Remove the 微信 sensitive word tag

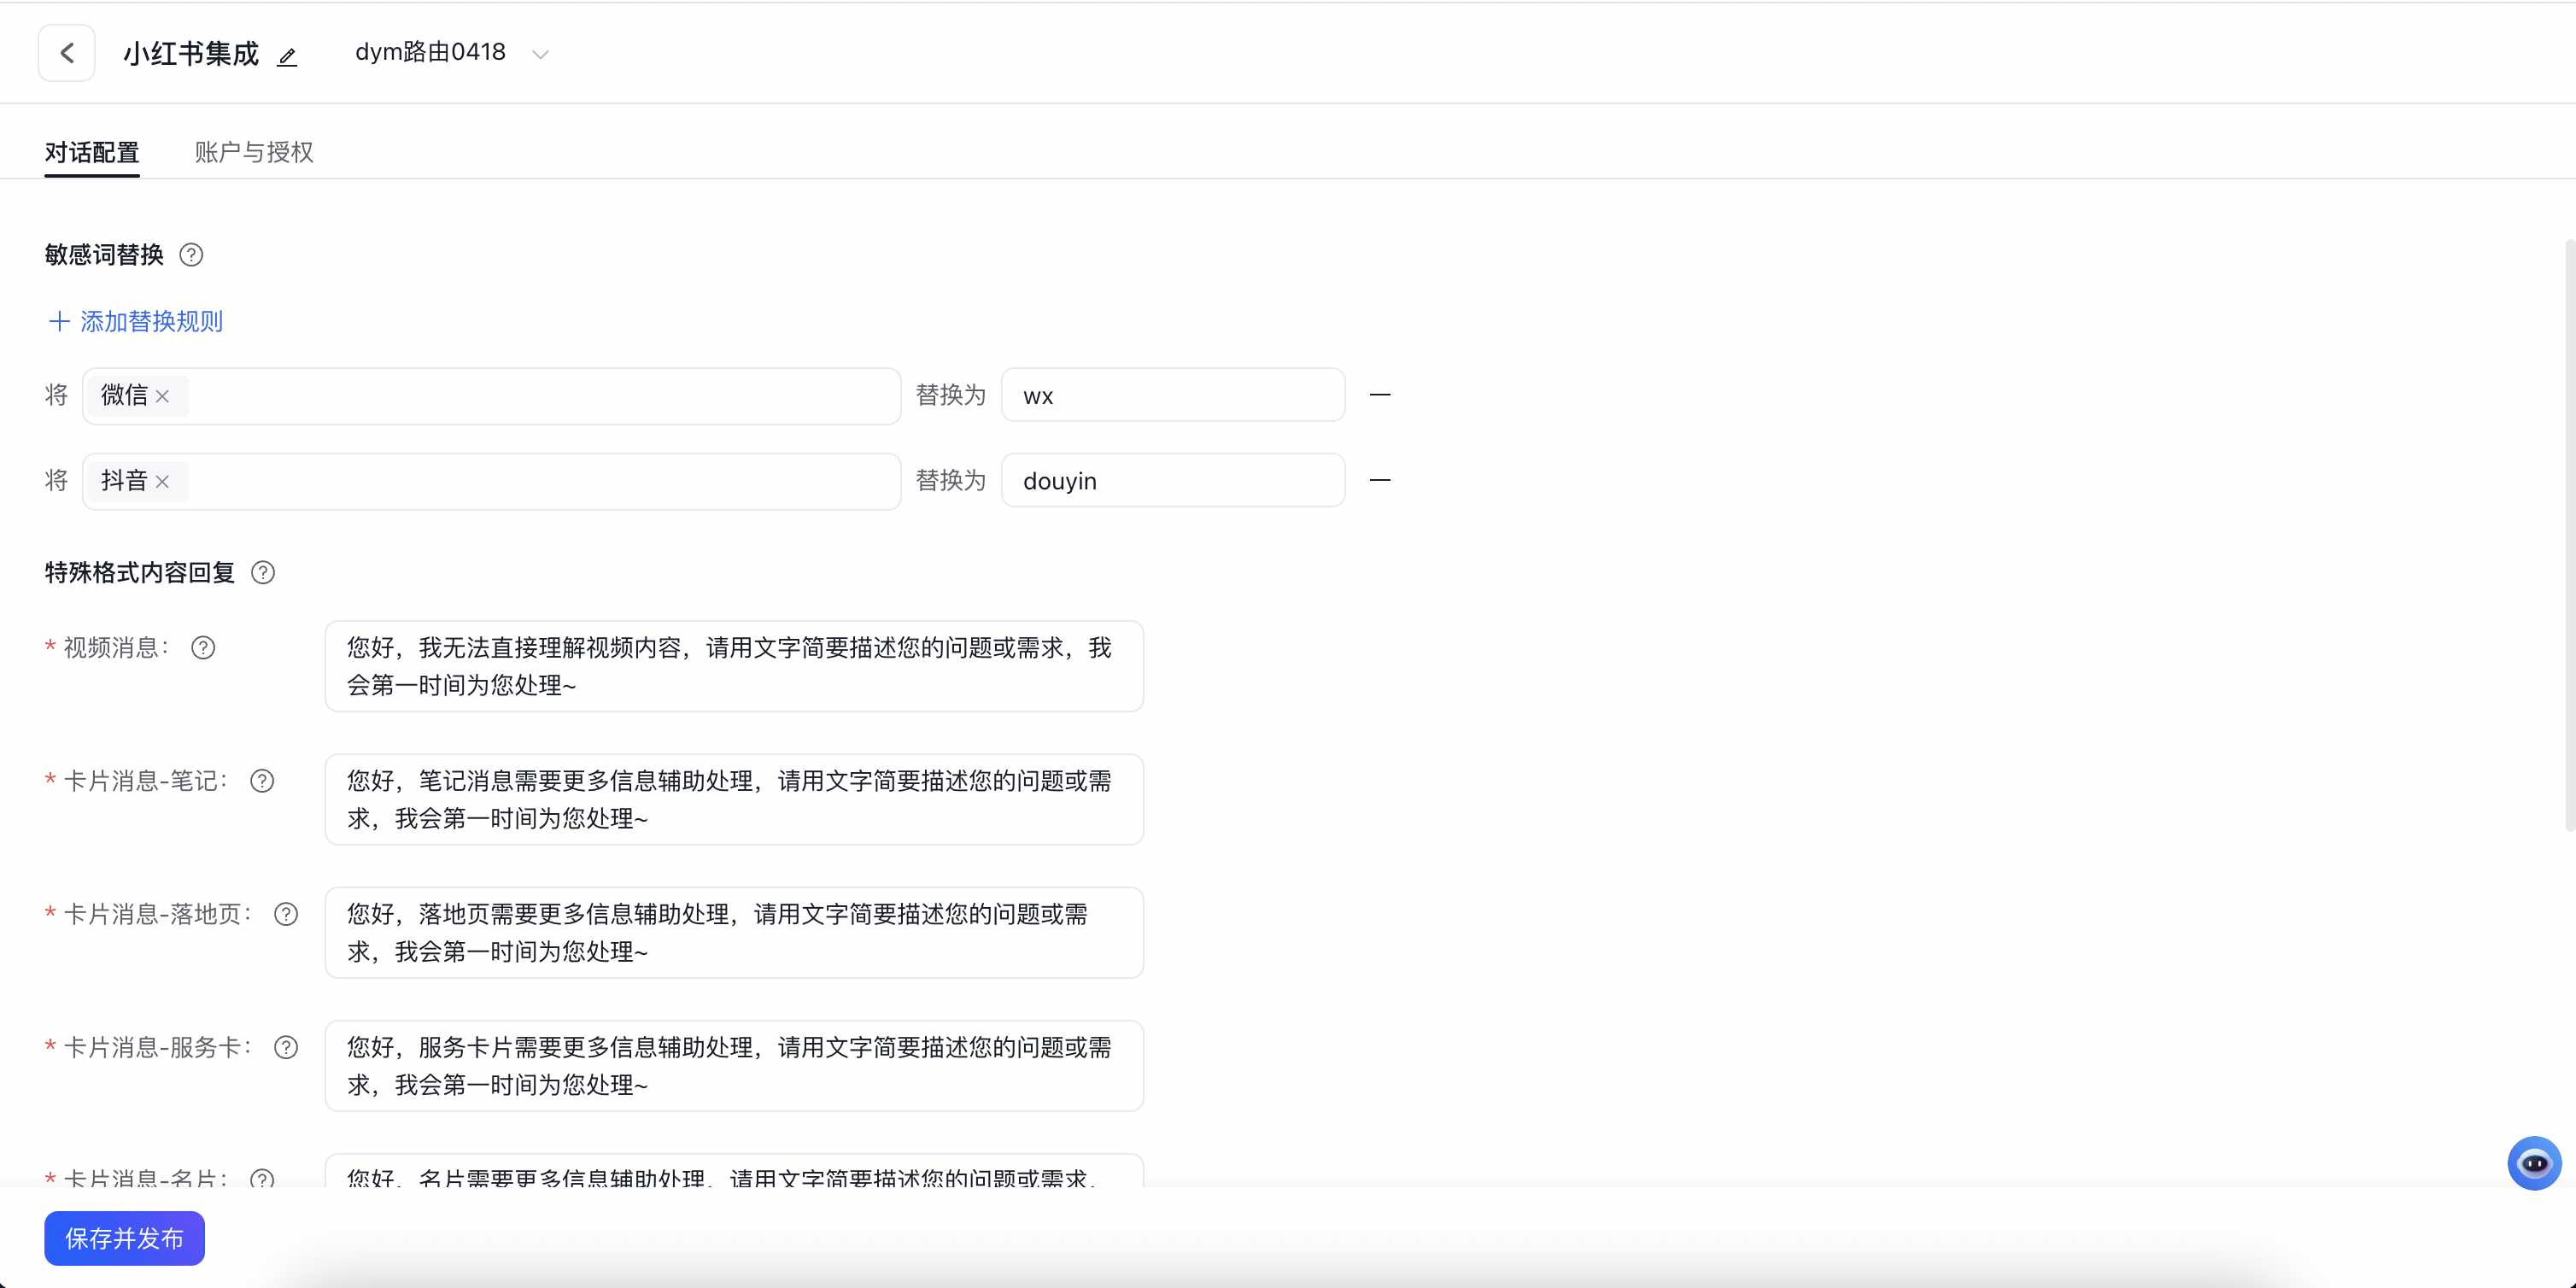coord(166,396)
